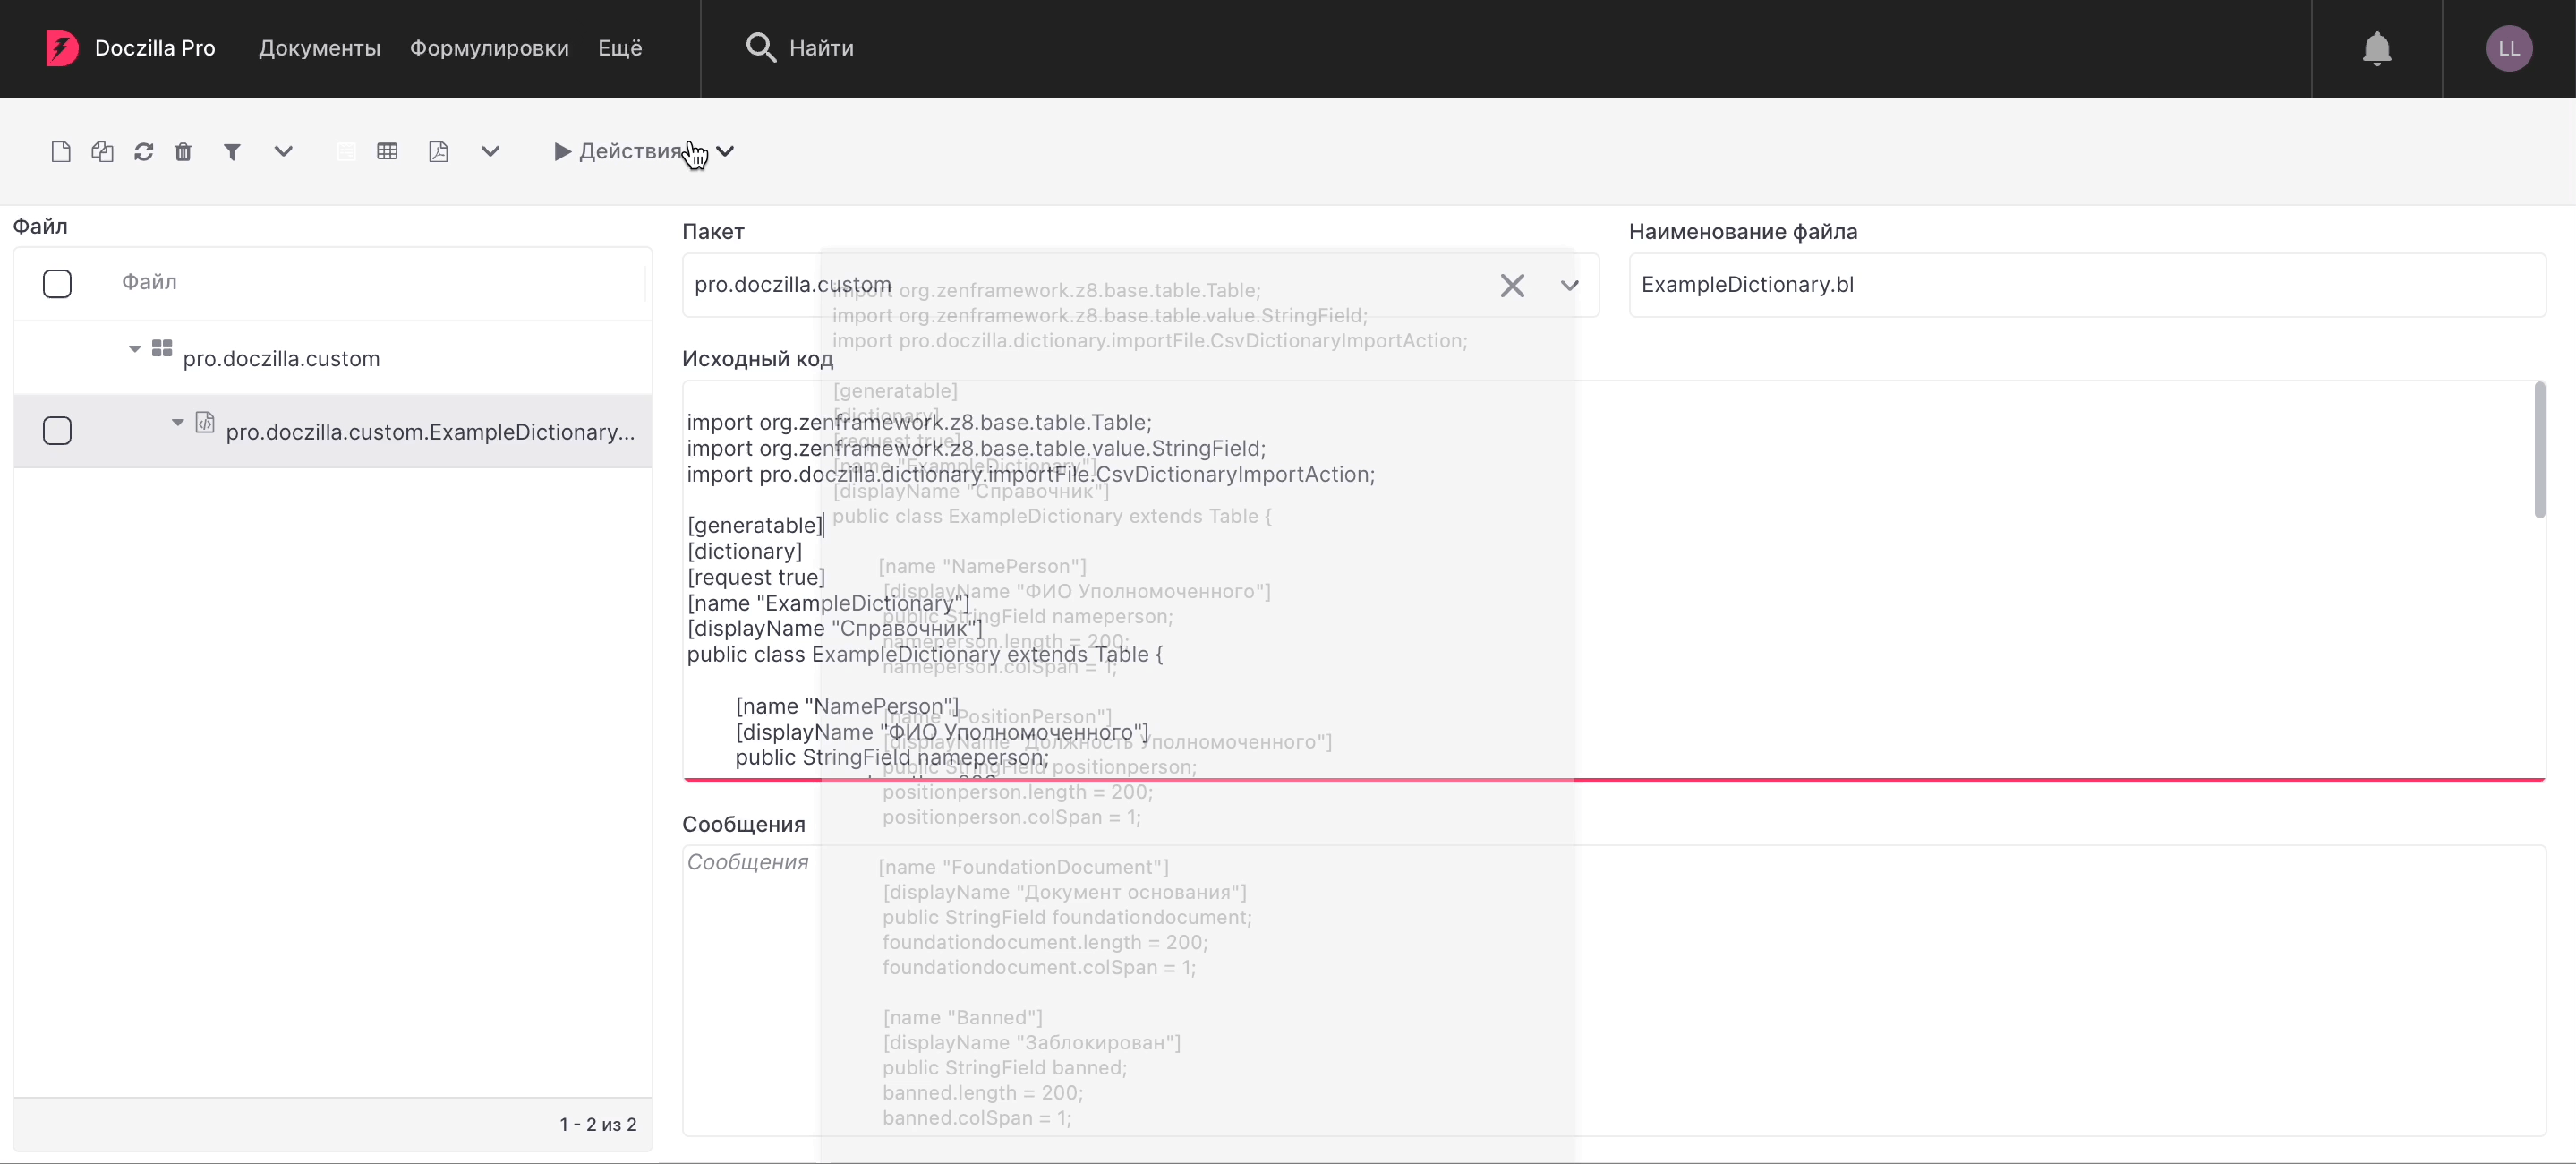
Task: Click the search magnifier icon
Action: 761,48
